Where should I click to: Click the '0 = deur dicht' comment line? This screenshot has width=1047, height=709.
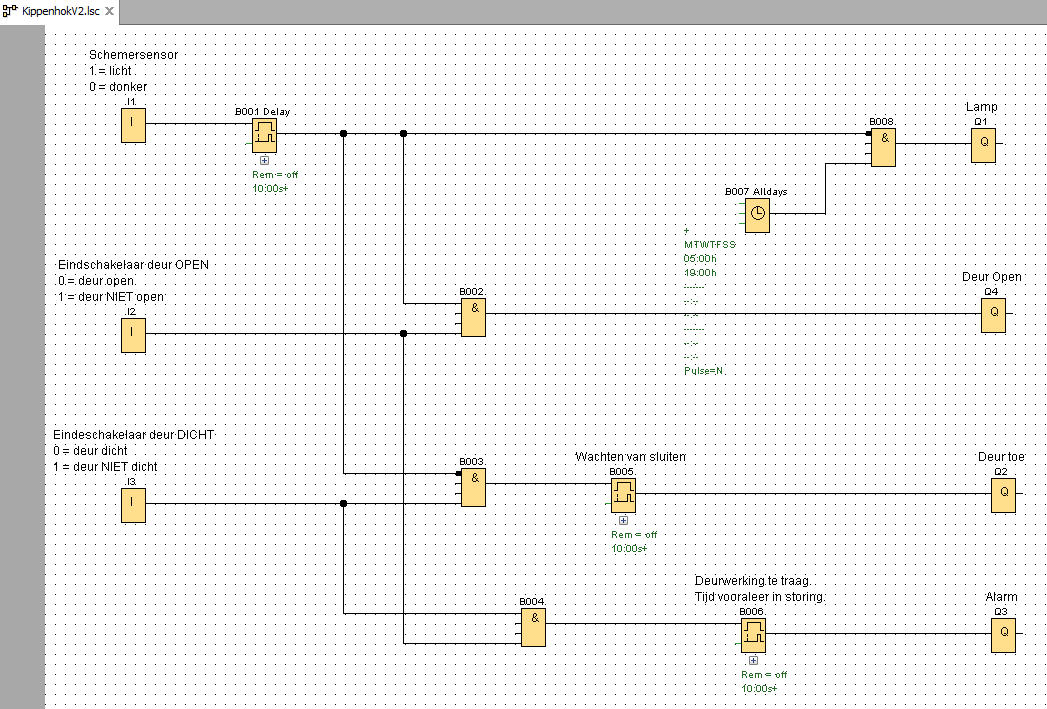pos(90,451)
